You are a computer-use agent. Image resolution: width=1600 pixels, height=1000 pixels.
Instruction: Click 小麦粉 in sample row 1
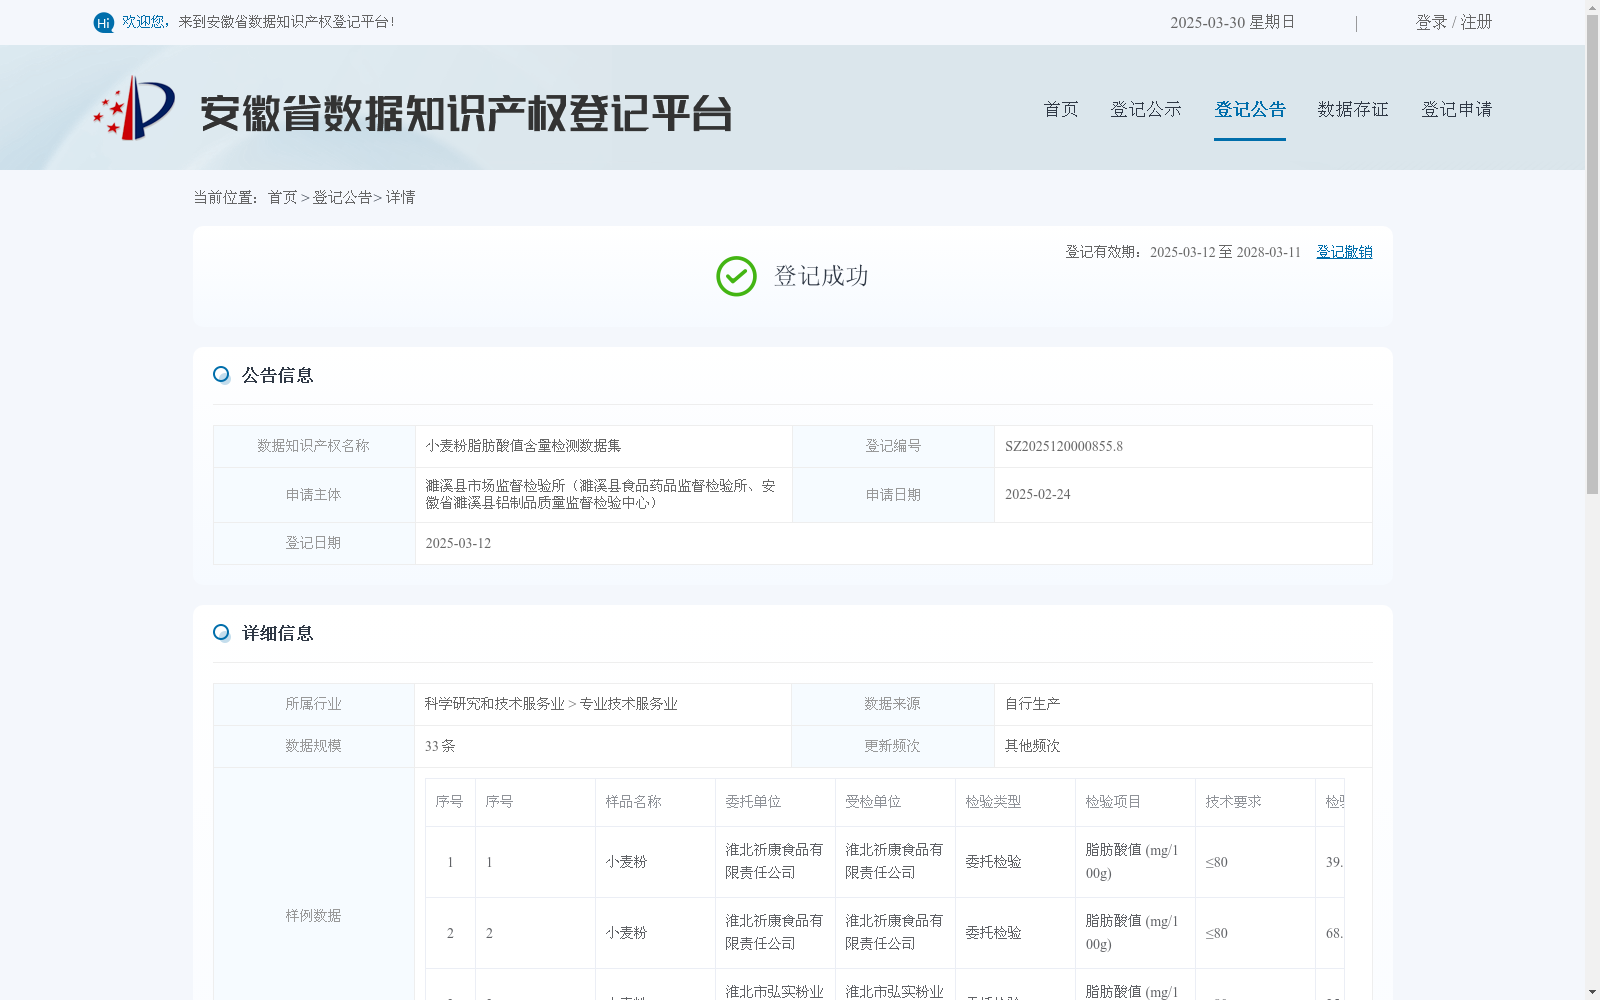click(626, 862)
